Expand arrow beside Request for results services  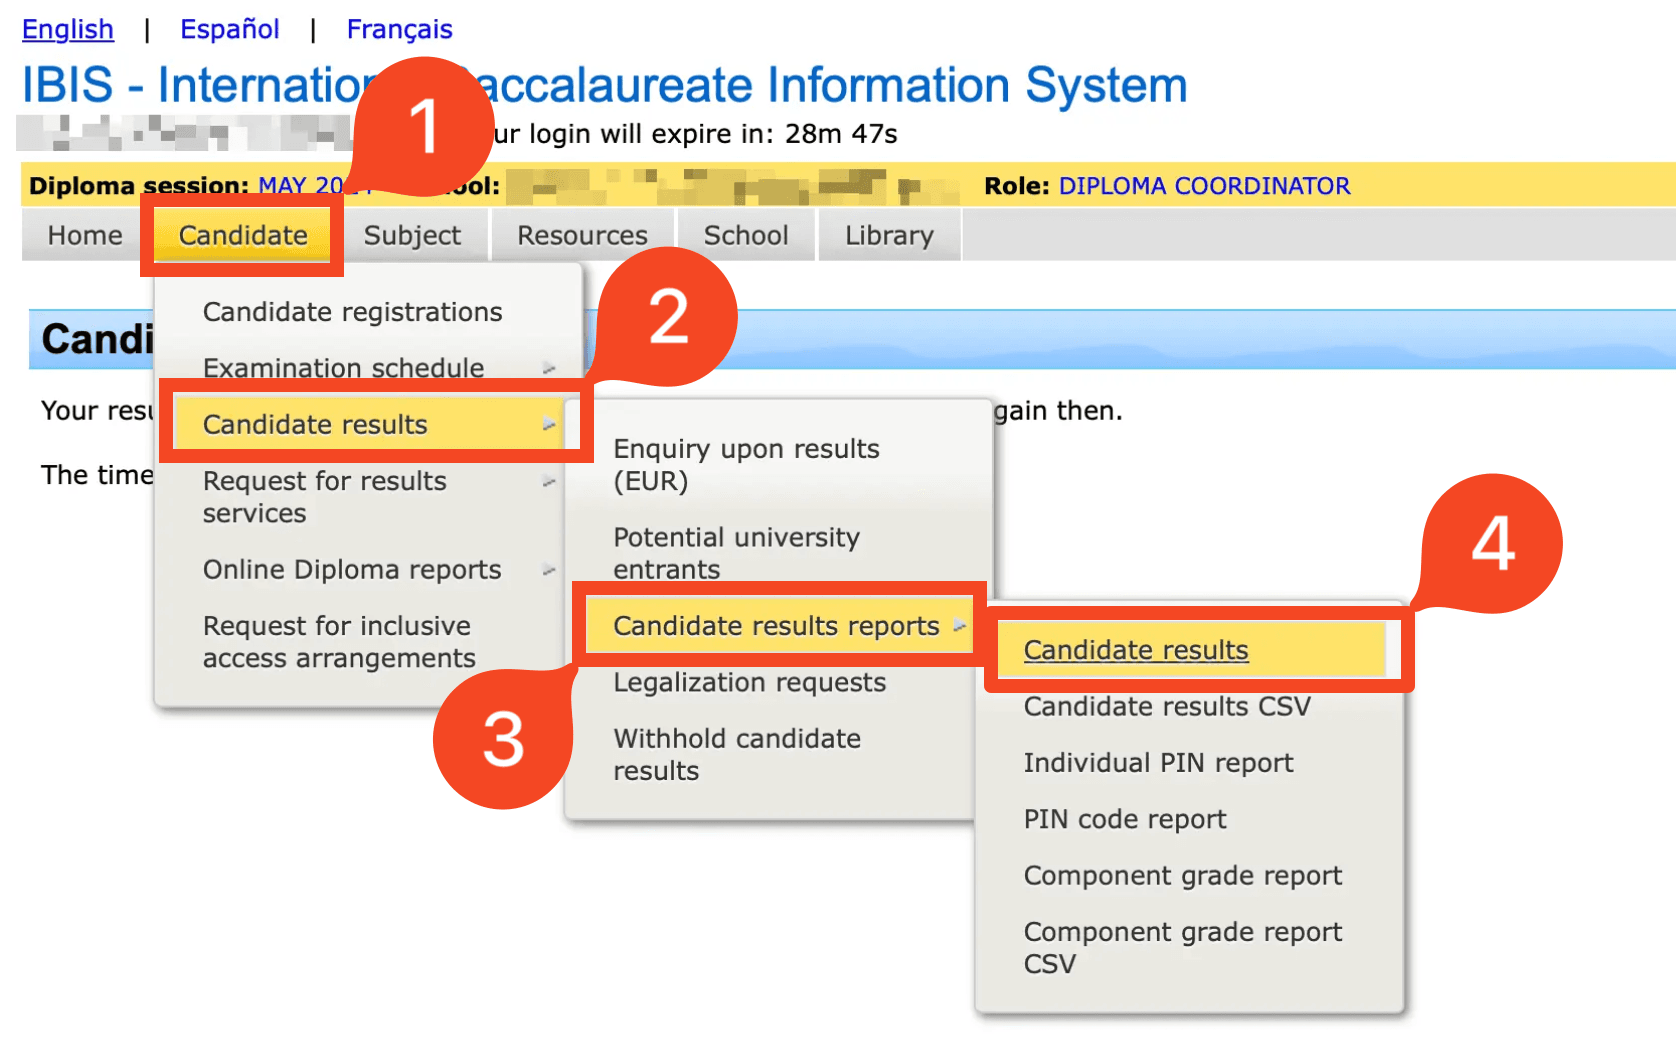tap(549, 482)
